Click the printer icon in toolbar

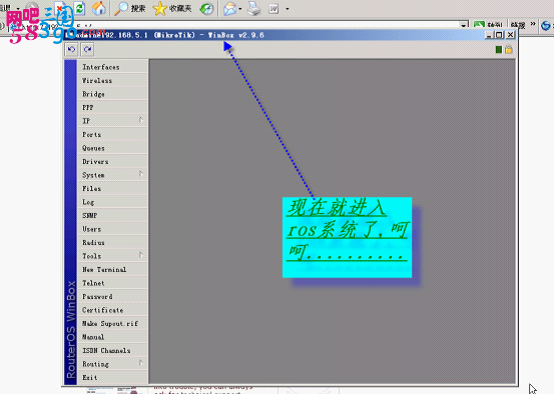pyautogui.click(x=254, y=8)
